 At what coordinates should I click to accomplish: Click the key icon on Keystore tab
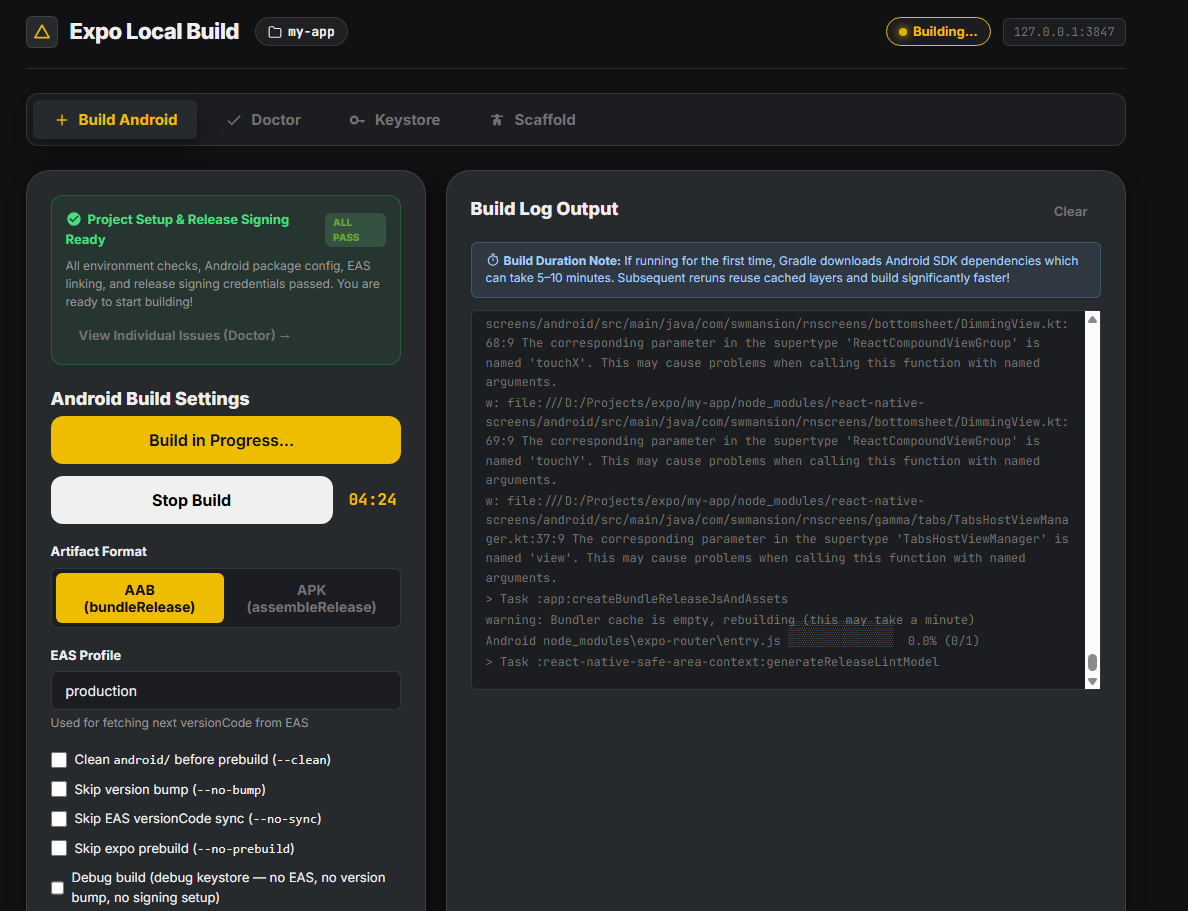click(x=357, y=120)
